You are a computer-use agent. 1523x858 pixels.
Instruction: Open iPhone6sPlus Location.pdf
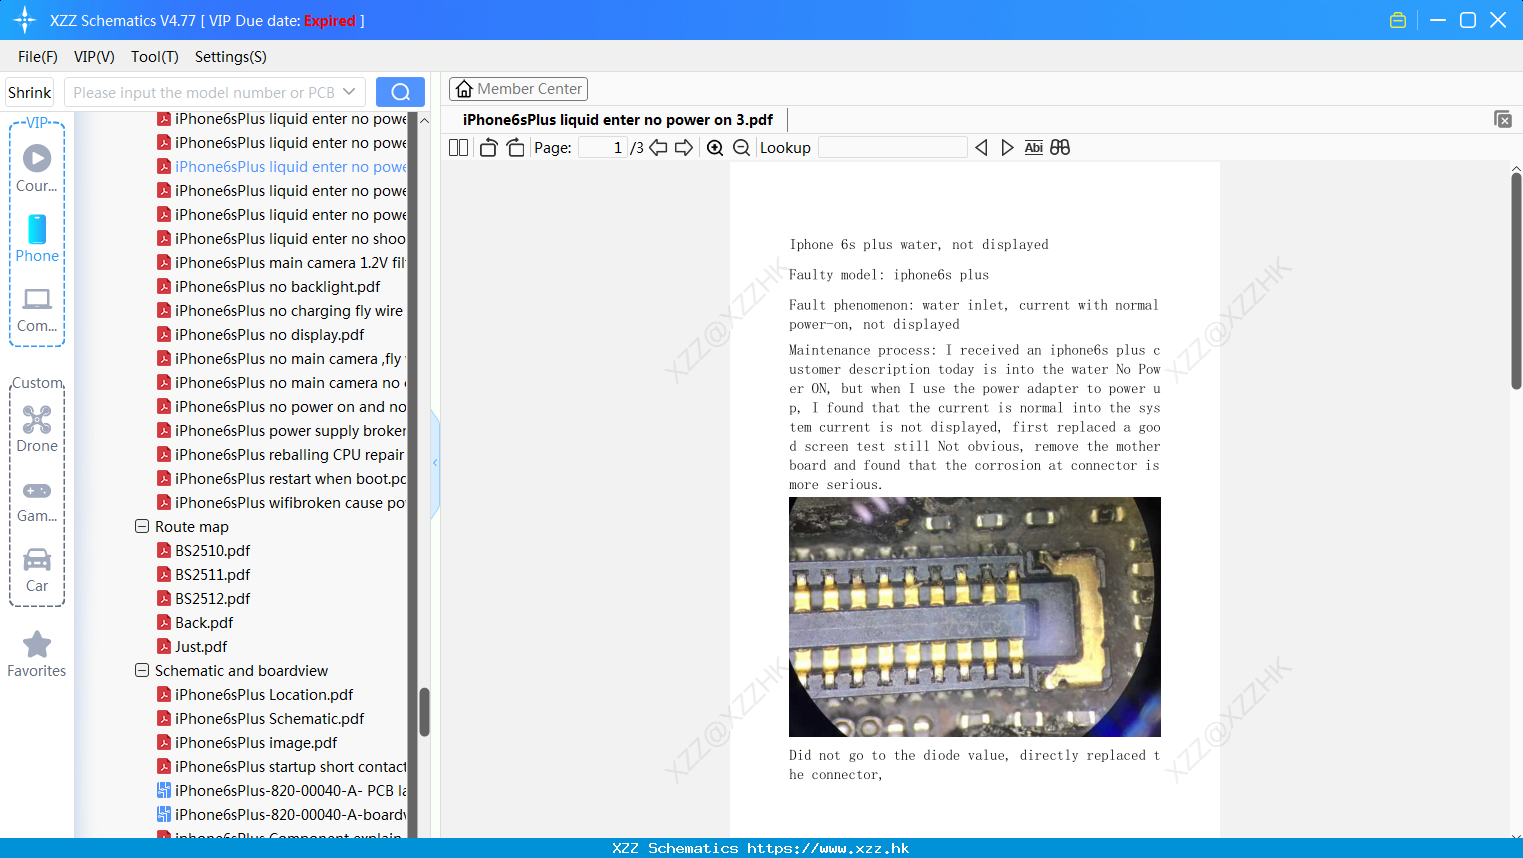click(x=264, y=694)
